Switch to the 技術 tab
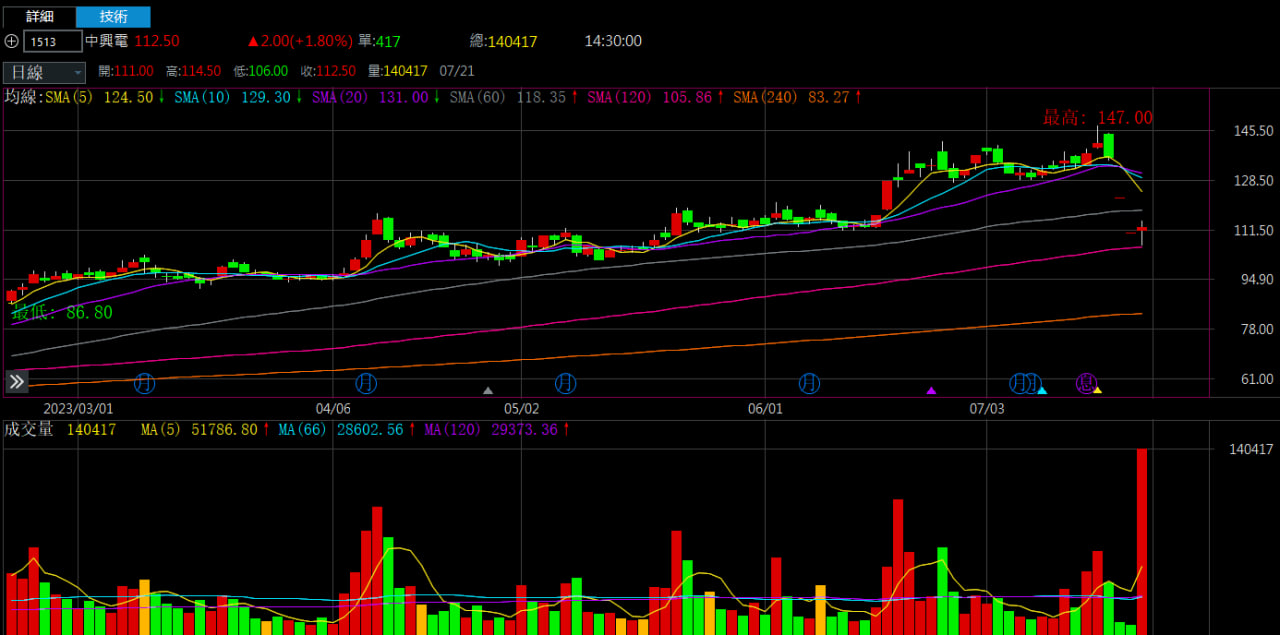 [x=113, y=16]
